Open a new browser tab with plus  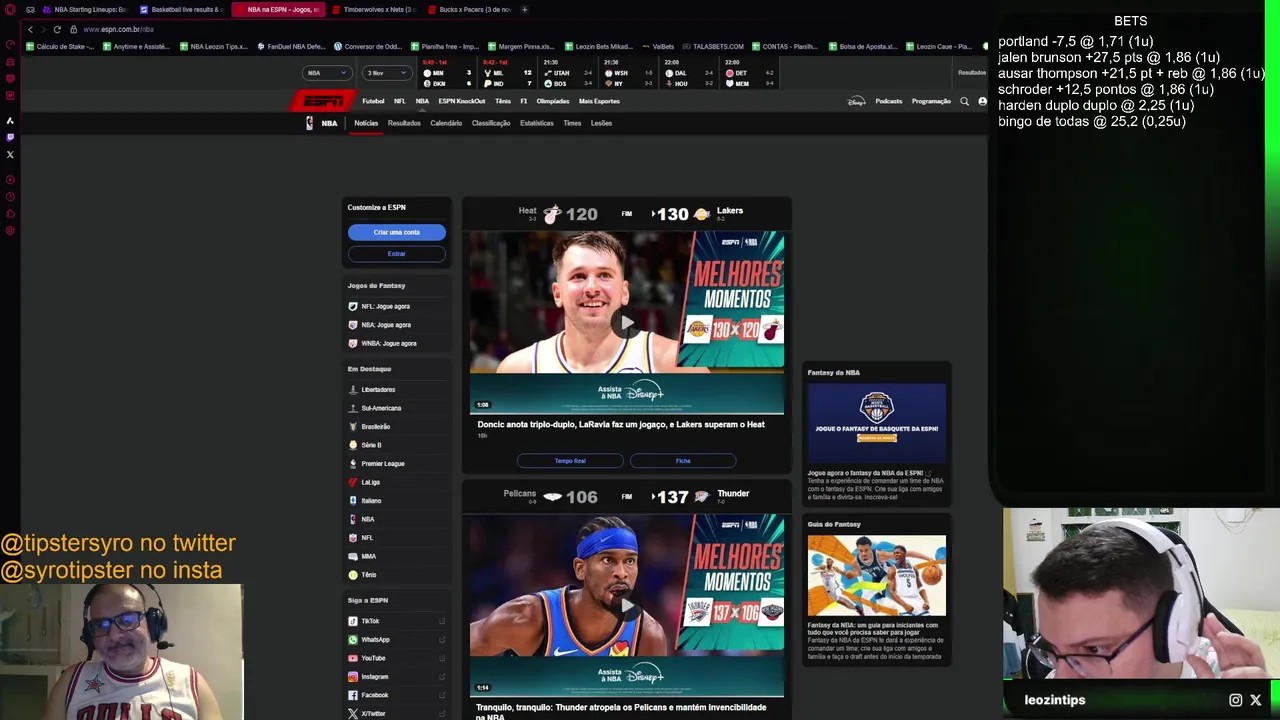click(525, 9)
